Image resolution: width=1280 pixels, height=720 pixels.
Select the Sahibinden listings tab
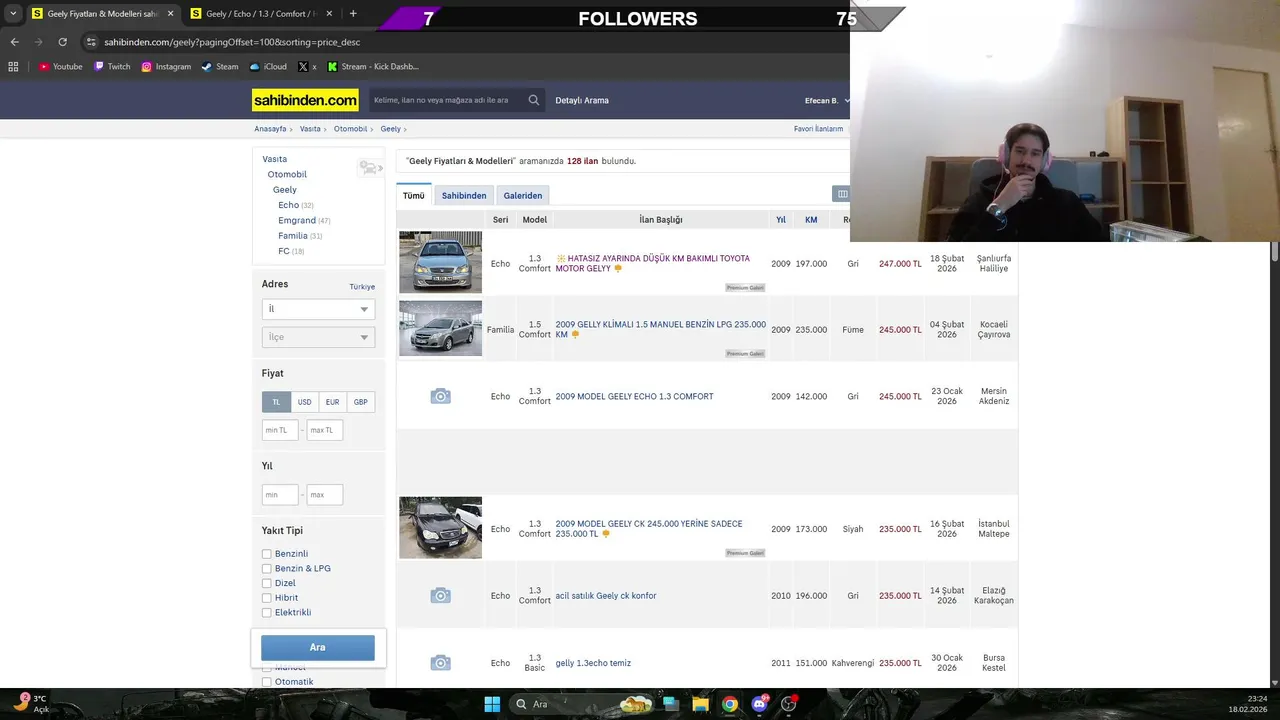(x=464, y=195)
